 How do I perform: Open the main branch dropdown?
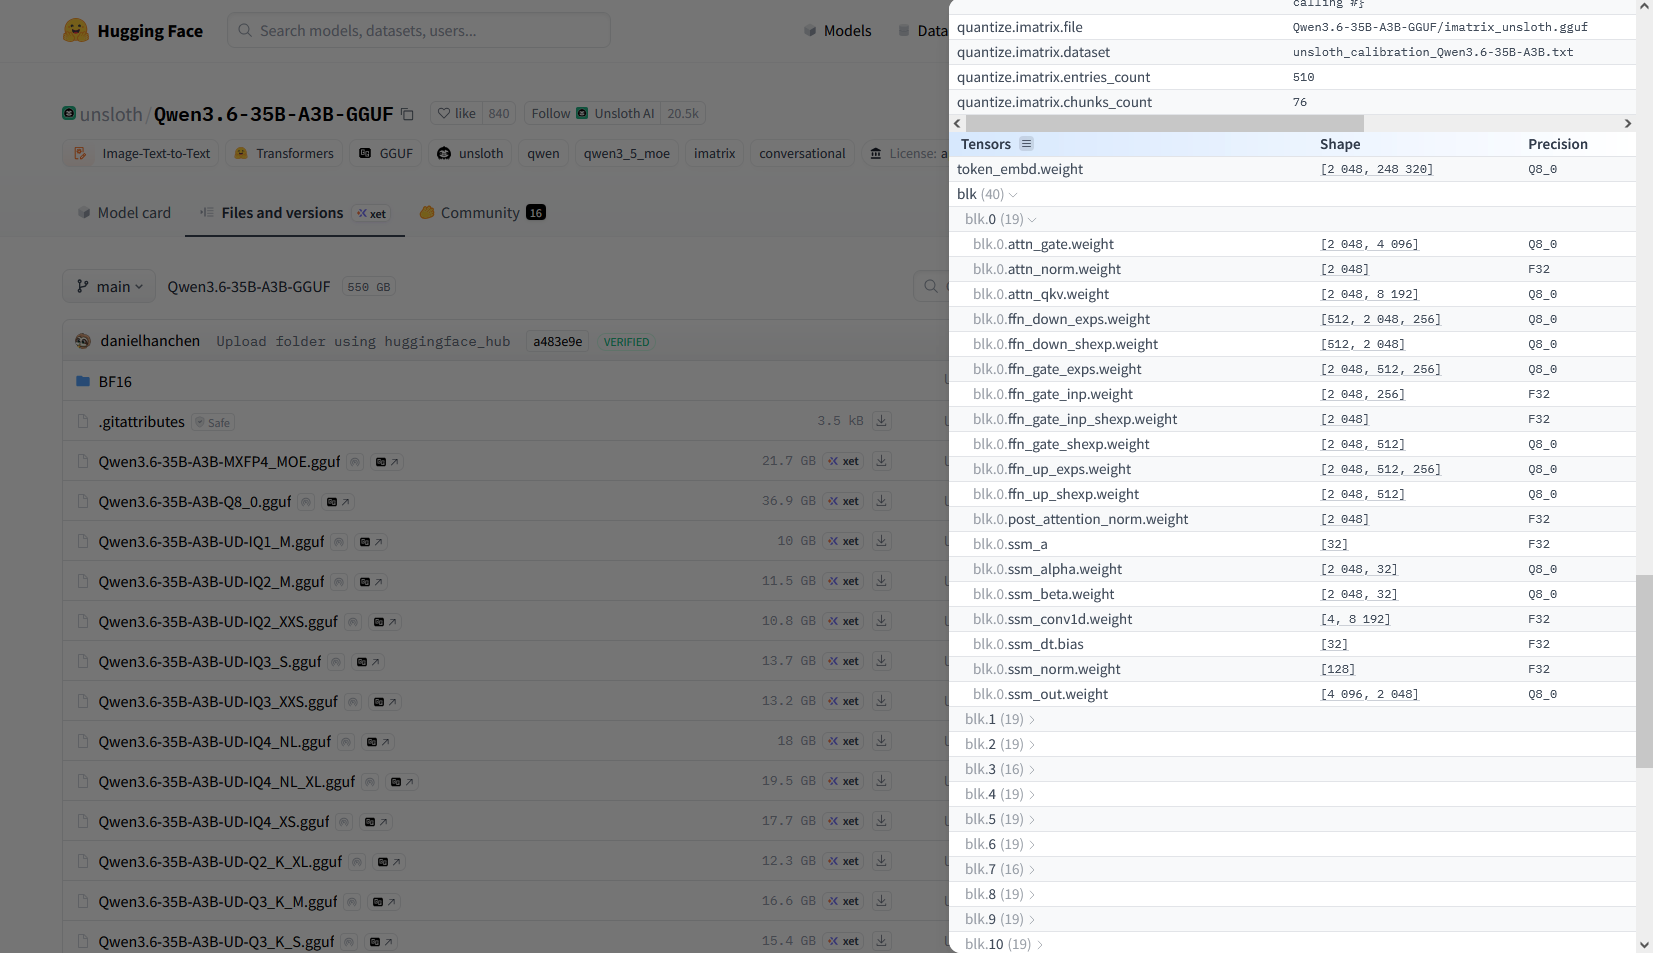pyautogui.click(x=110, y=287)
